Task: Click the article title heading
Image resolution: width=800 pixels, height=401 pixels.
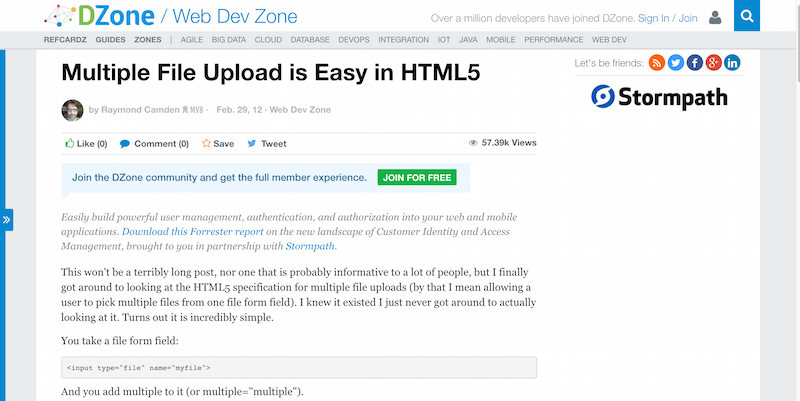Action: click(271, 72)
